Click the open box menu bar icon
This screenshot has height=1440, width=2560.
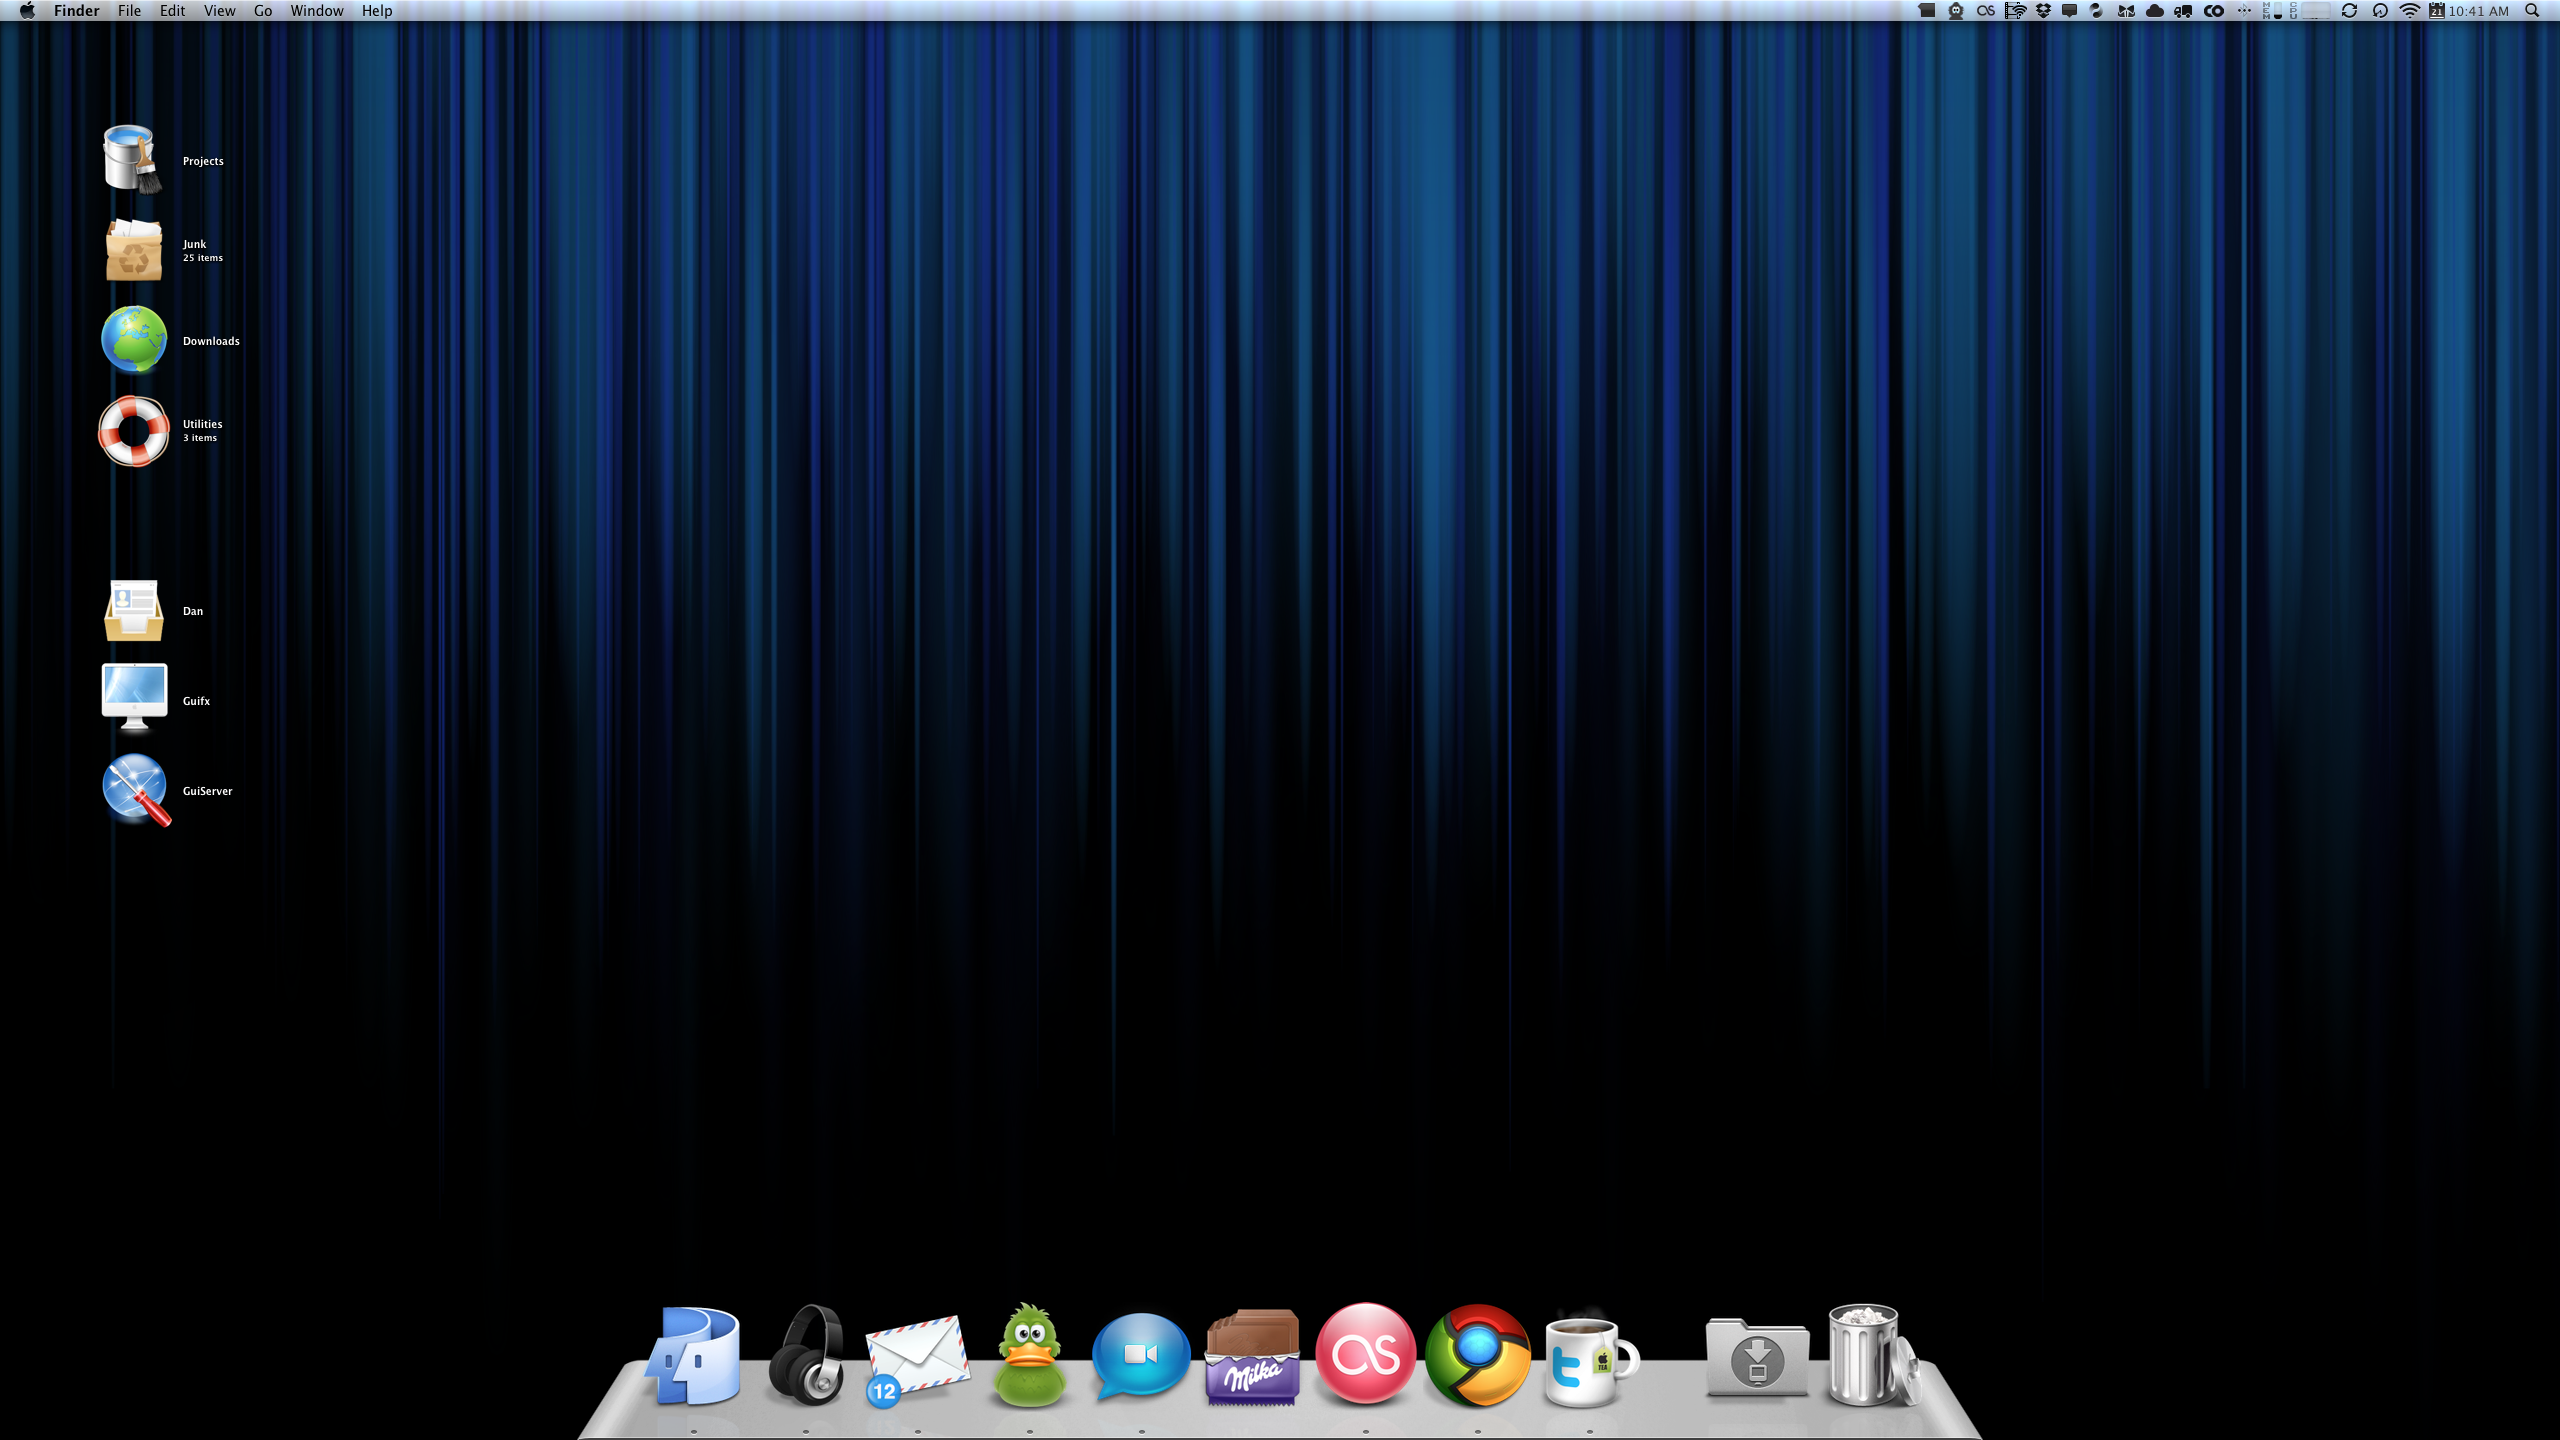pyautogui.click(x=2126, y=11)
